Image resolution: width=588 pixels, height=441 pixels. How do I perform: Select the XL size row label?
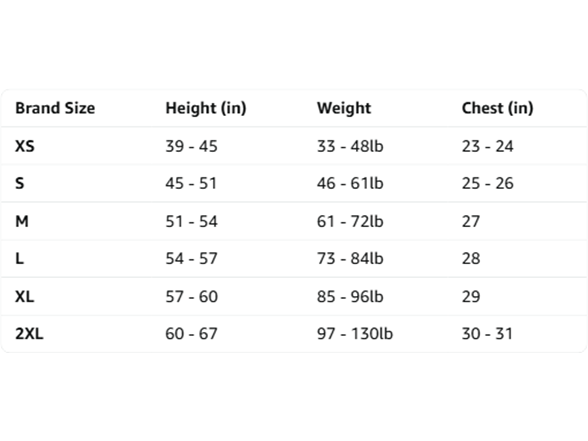[25, 297]
